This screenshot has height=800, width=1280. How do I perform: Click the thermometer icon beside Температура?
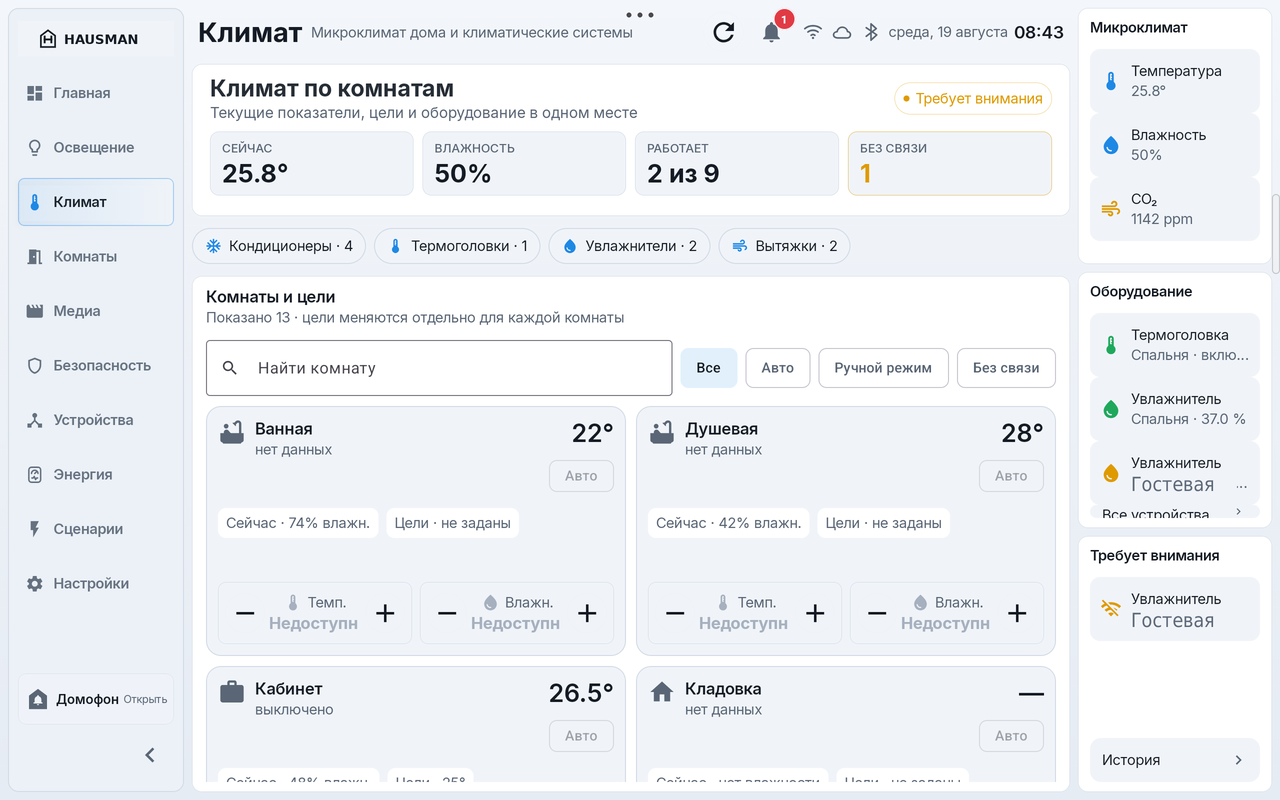[x=1110, y=81]
